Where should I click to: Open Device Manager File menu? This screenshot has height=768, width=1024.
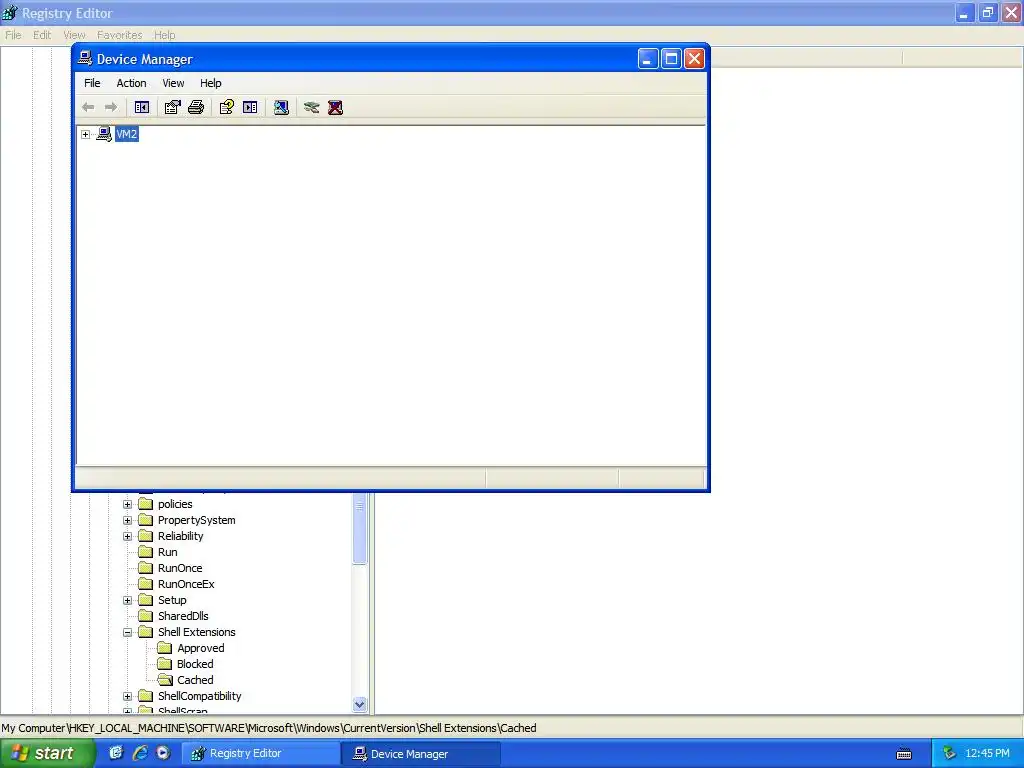point(92,83)
